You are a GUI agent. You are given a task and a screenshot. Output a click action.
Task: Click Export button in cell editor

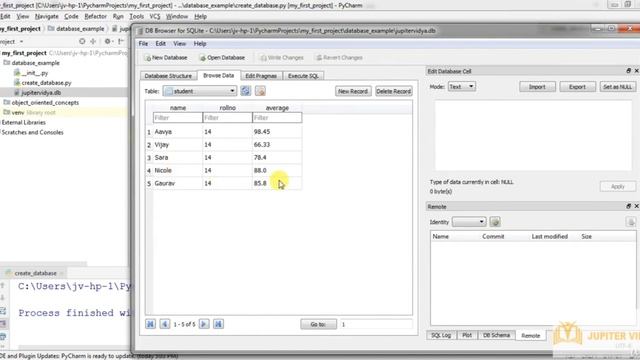(x=577, y=87)
